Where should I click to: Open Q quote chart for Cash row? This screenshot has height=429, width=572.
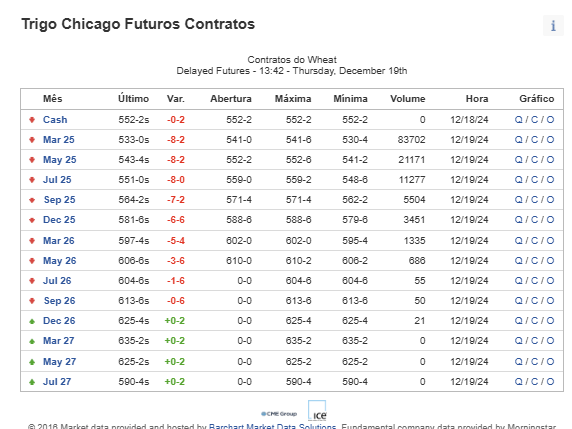[518, 120]
